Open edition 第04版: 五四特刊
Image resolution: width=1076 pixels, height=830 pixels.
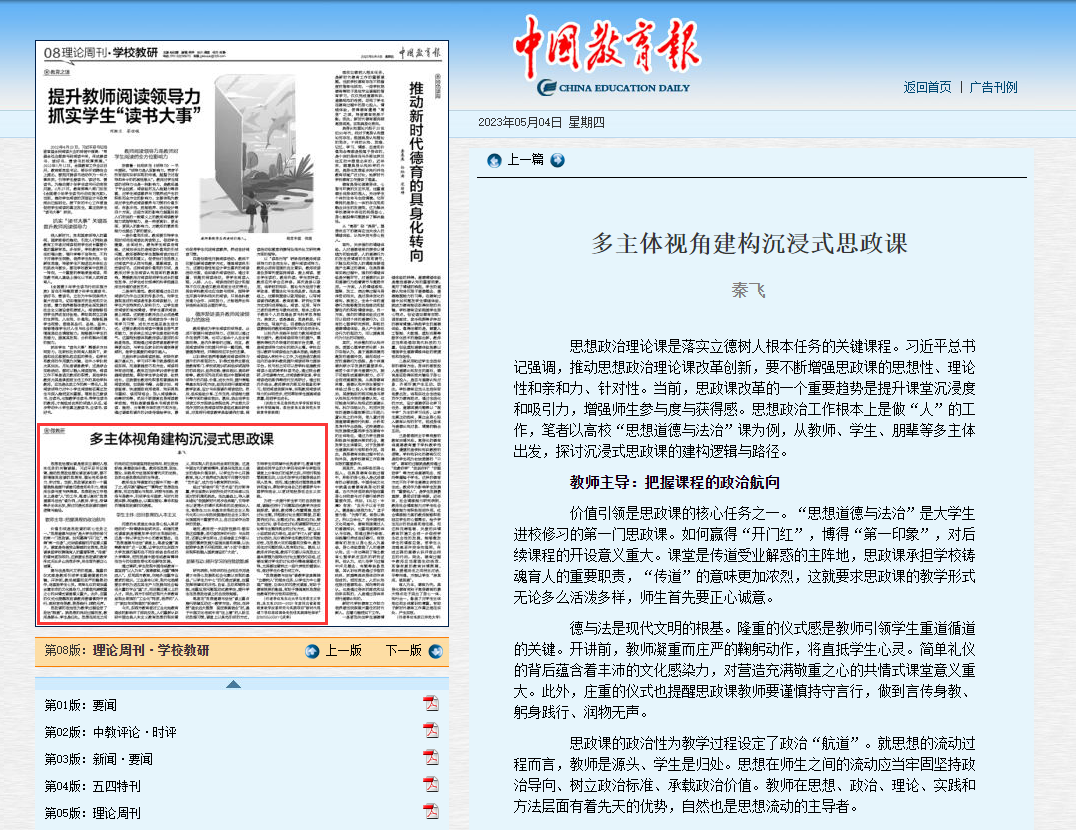click(x=93, y=786)
